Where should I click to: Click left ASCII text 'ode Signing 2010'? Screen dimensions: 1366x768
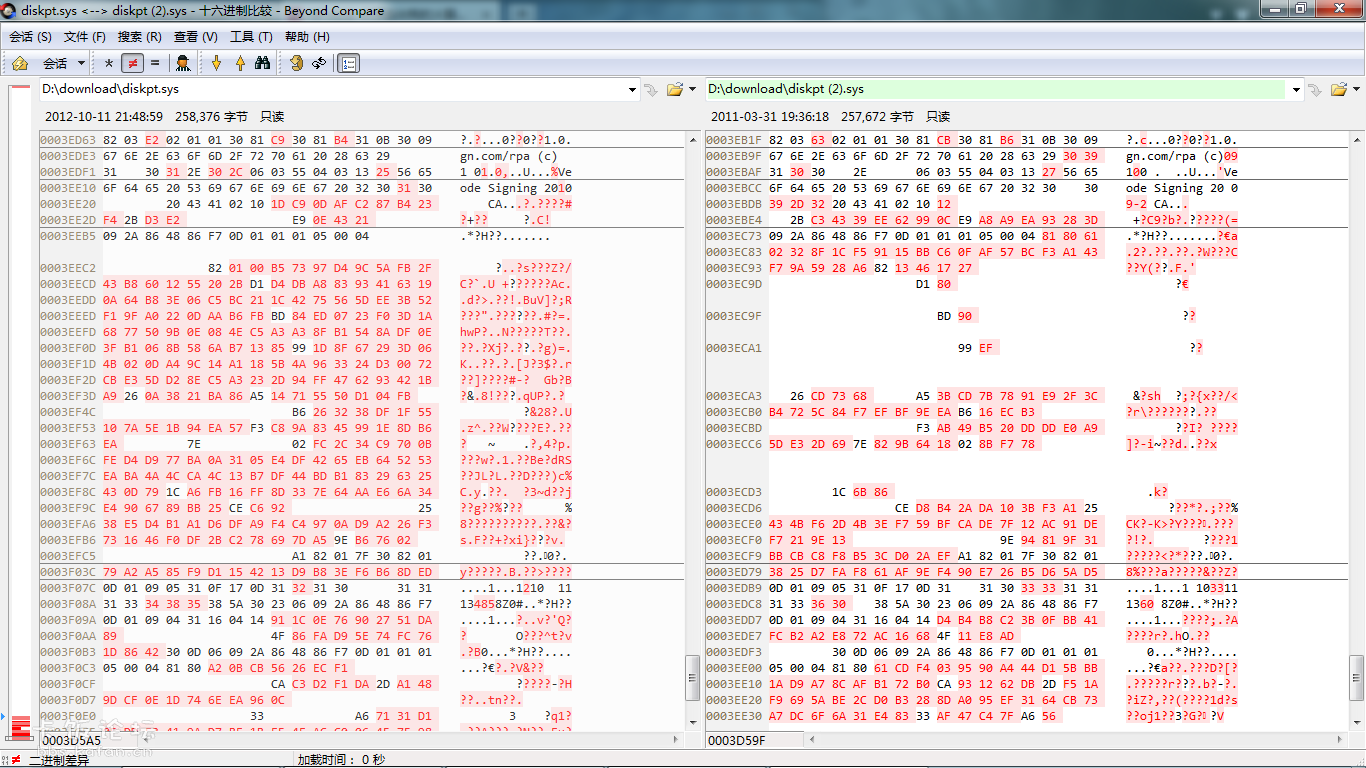click(516, 188)
